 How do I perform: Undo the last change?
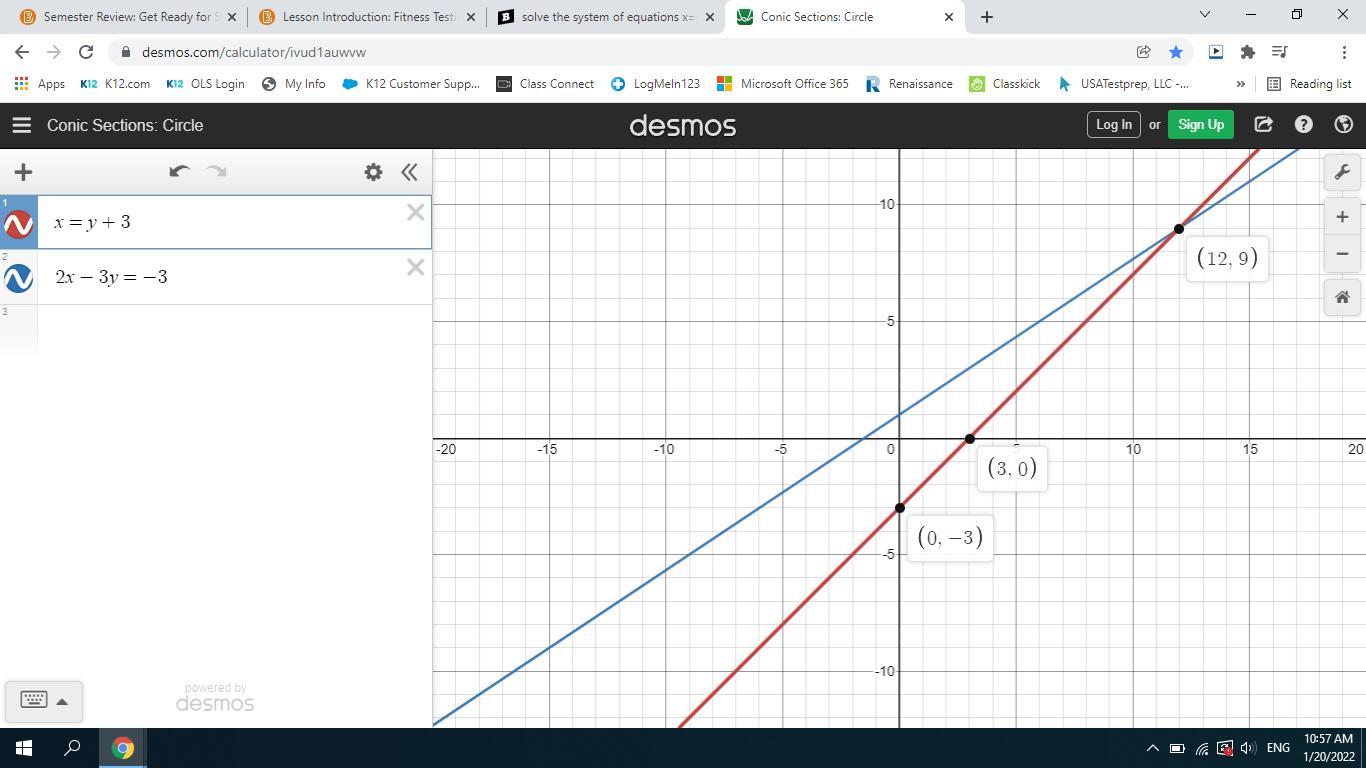[179, 172]
